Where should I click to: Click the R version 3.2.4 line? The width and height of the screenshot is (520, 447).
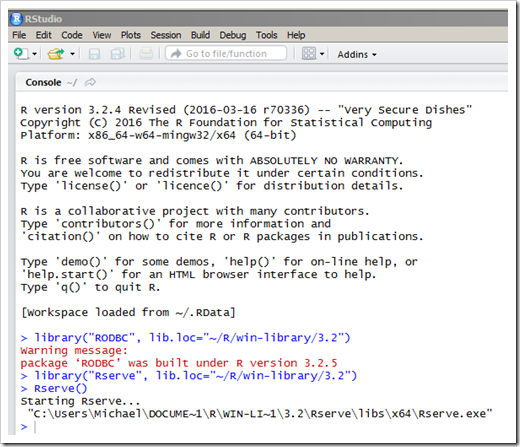[246, 110]
